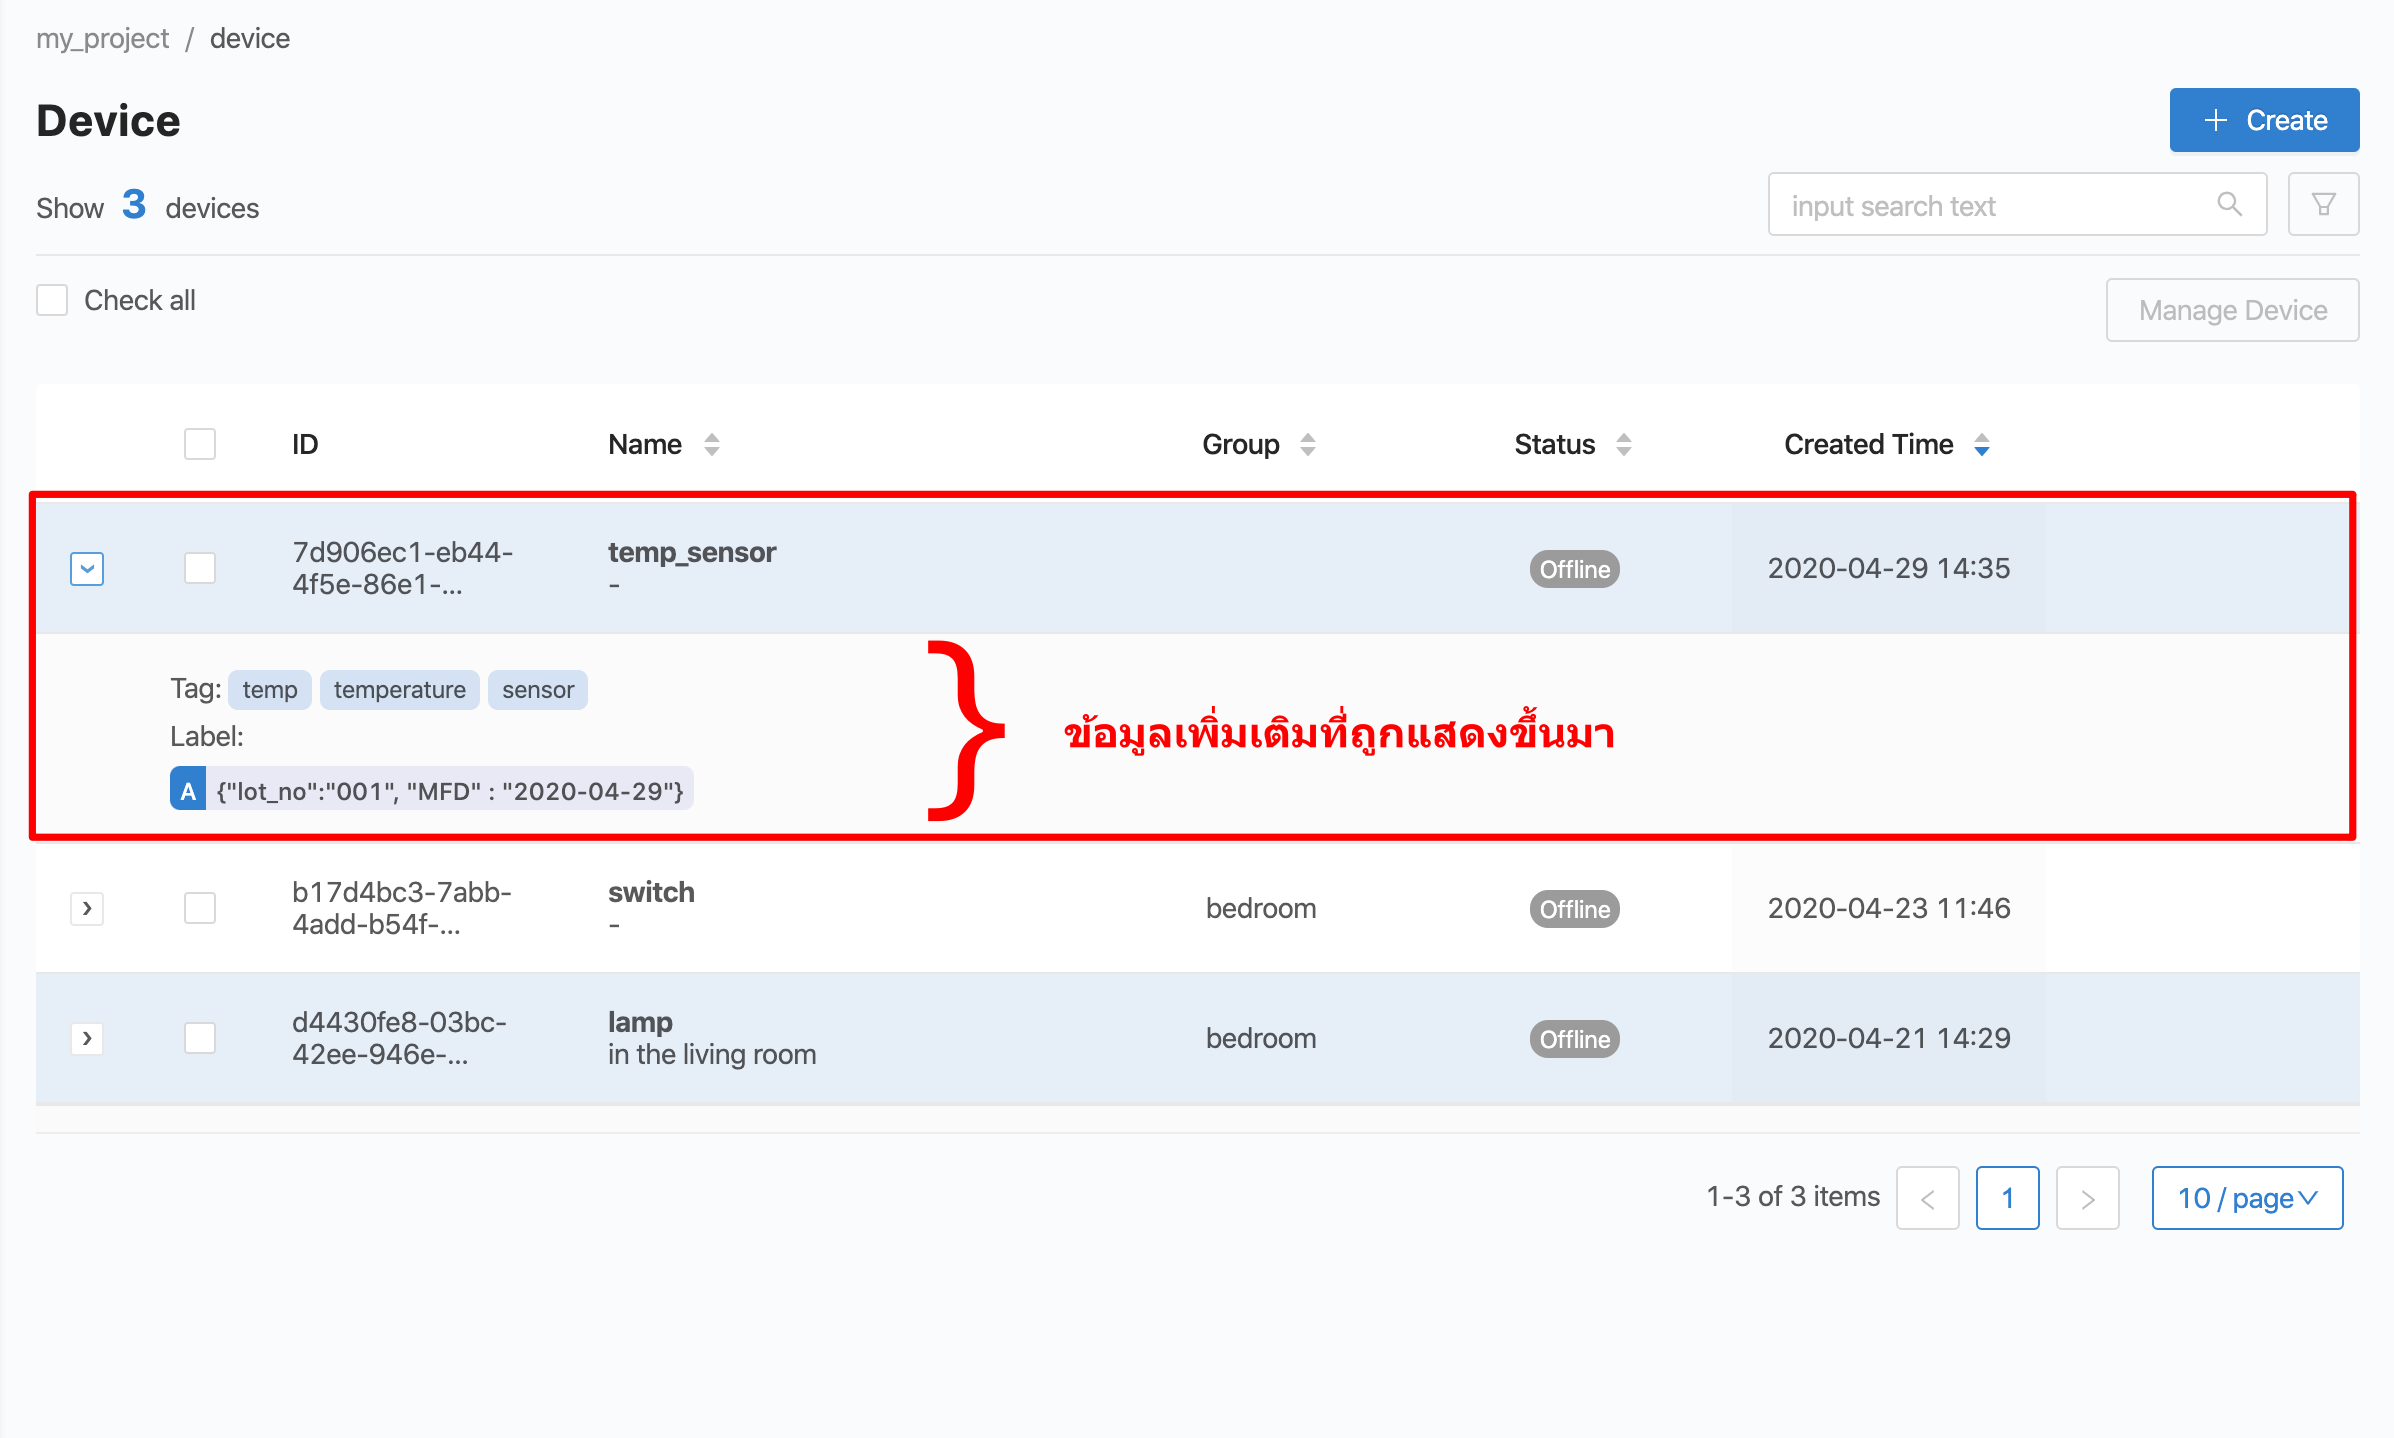Go to my_project breadcrumb link
The height and width of the screenshot is (1438, 2394).
coord(102,38)
